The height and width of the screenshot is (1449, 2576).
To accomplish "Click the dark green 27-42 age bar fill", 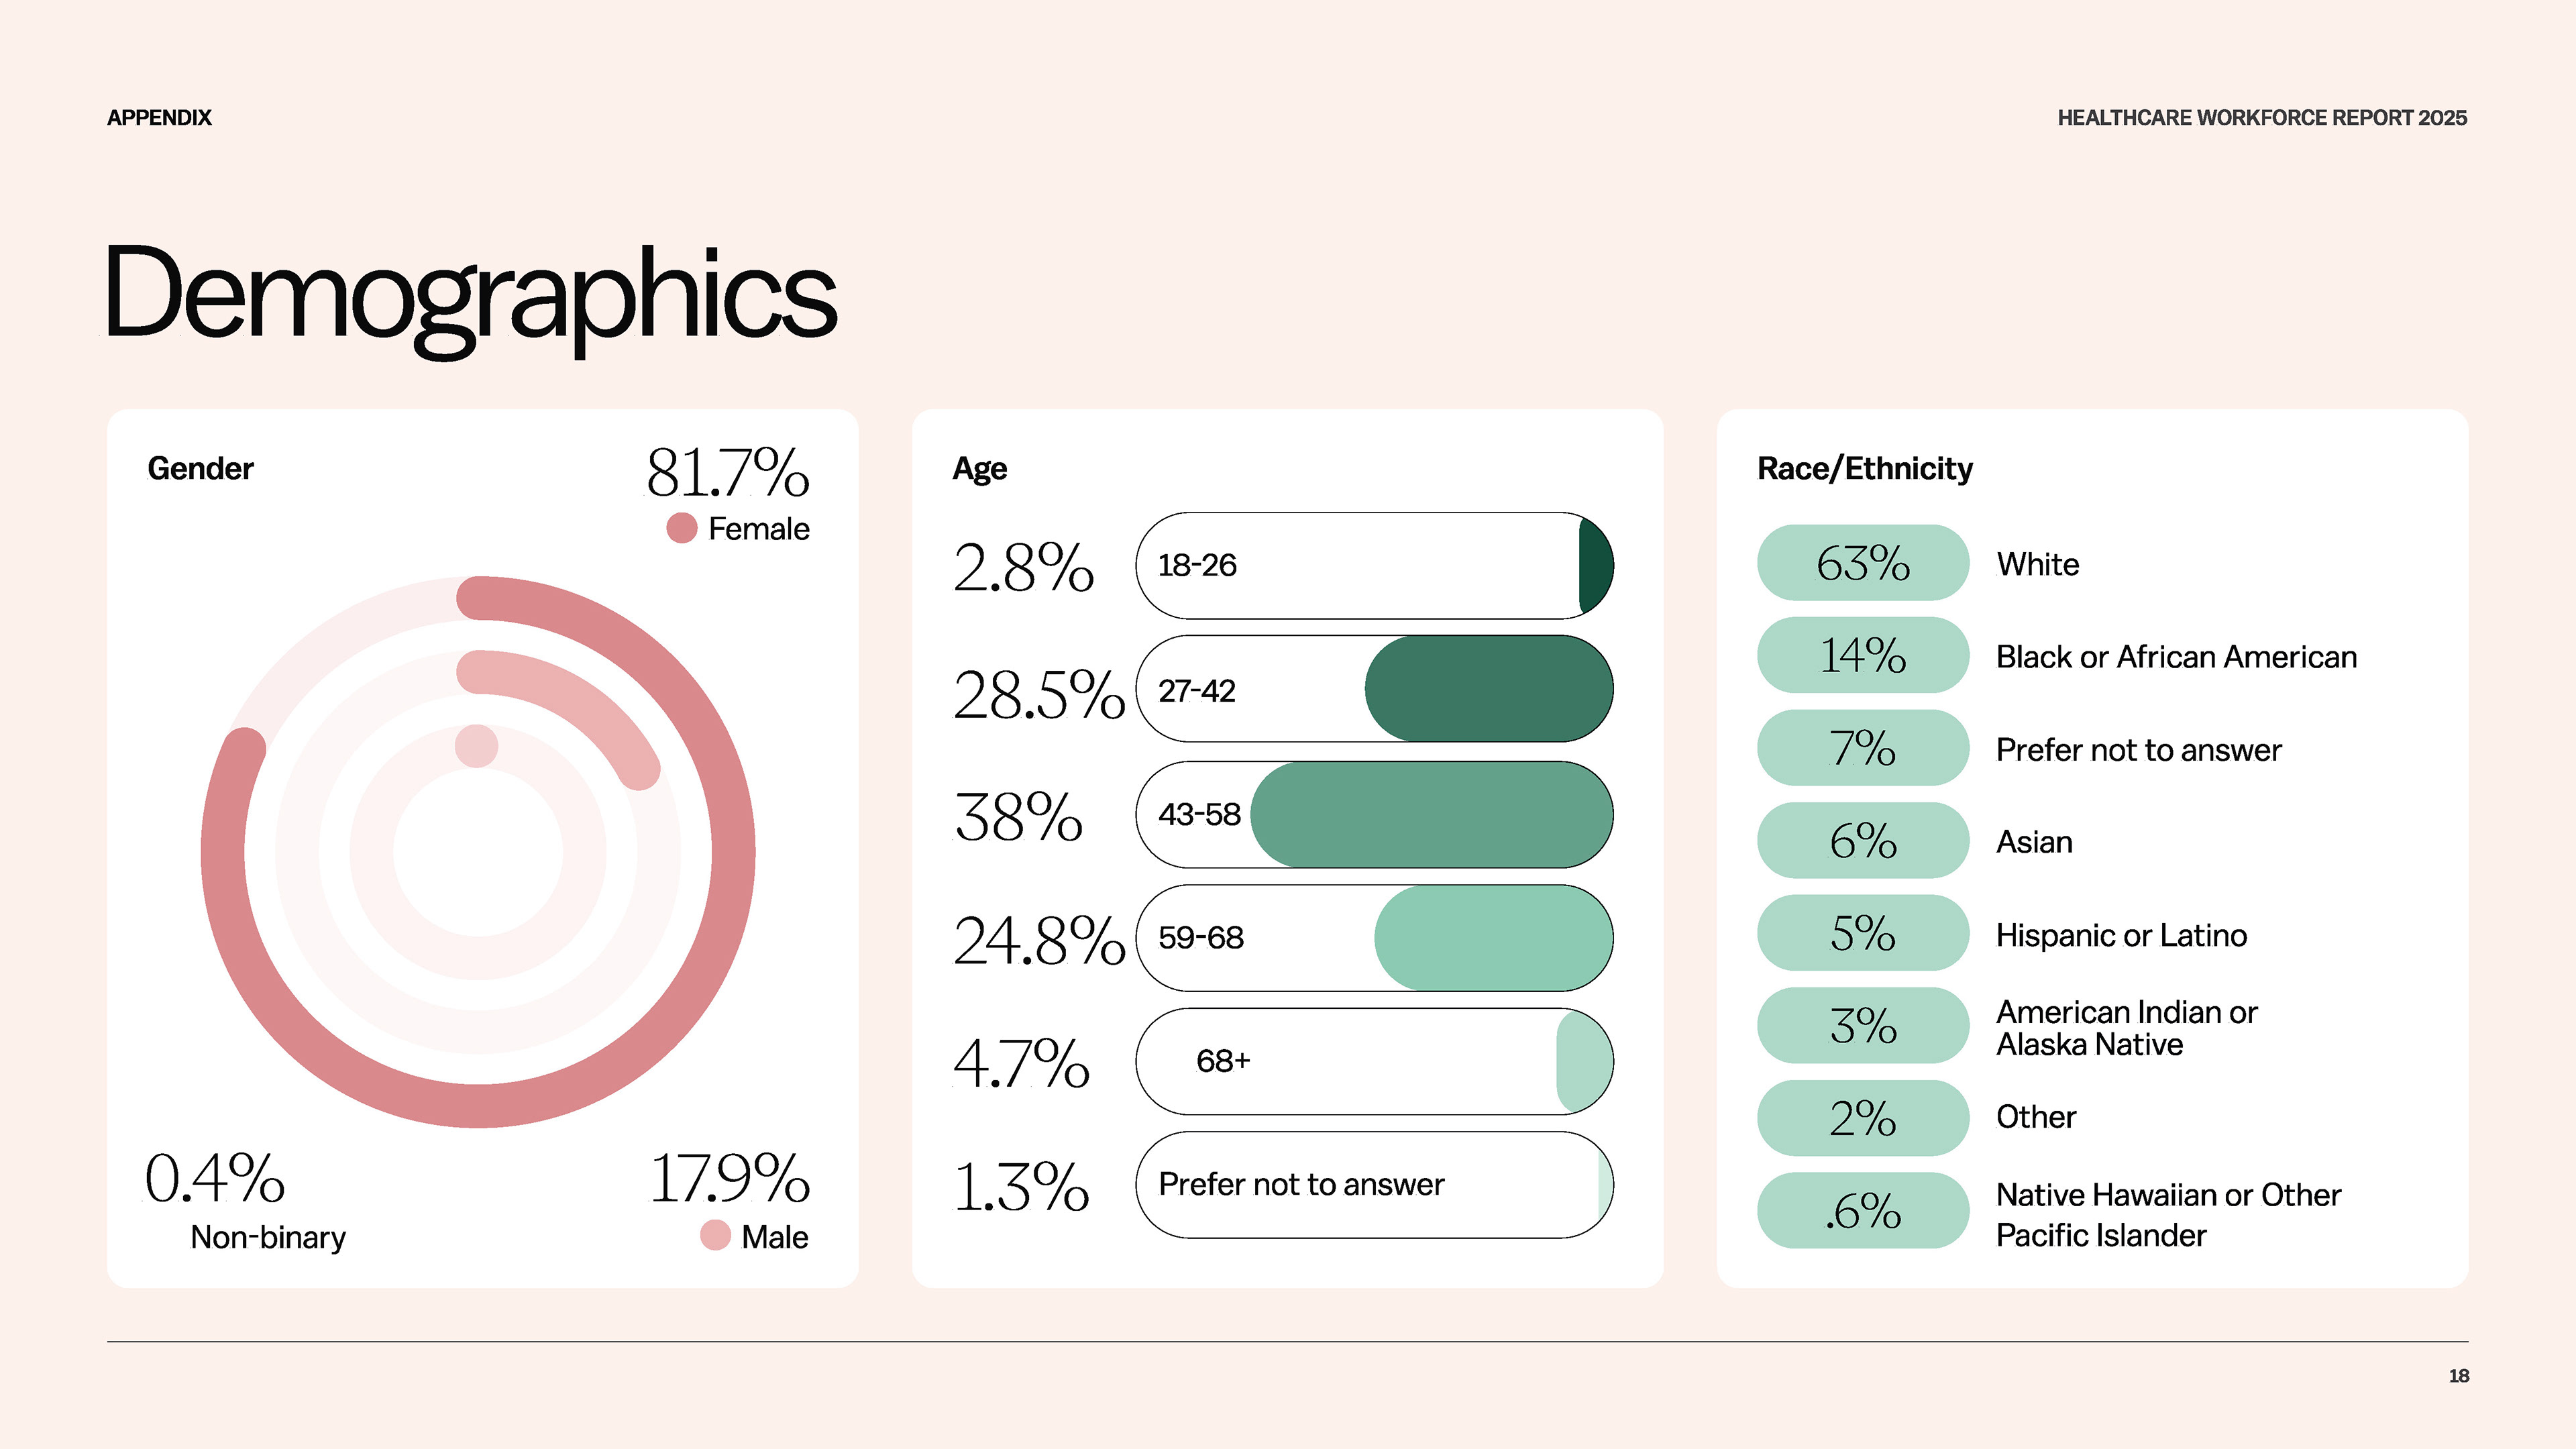I will (x=1488, y=690).
